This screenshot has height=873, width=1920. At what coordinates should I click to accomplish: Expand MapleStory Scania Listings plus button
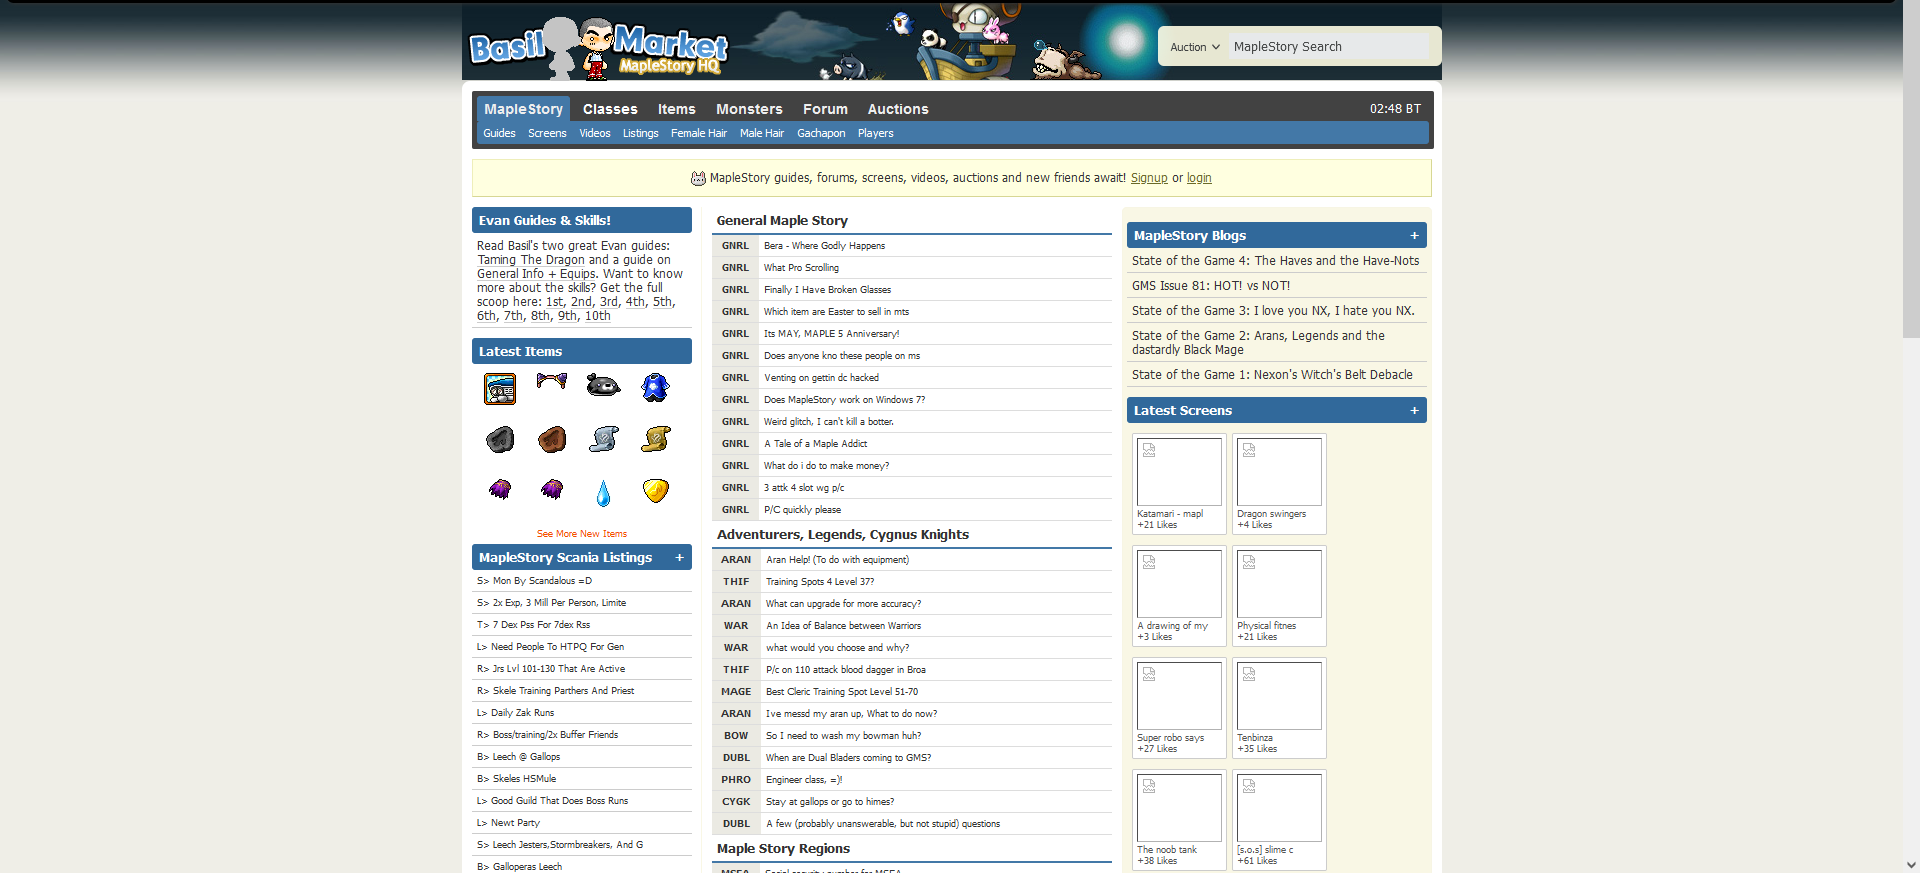click(x=679, y=558)
